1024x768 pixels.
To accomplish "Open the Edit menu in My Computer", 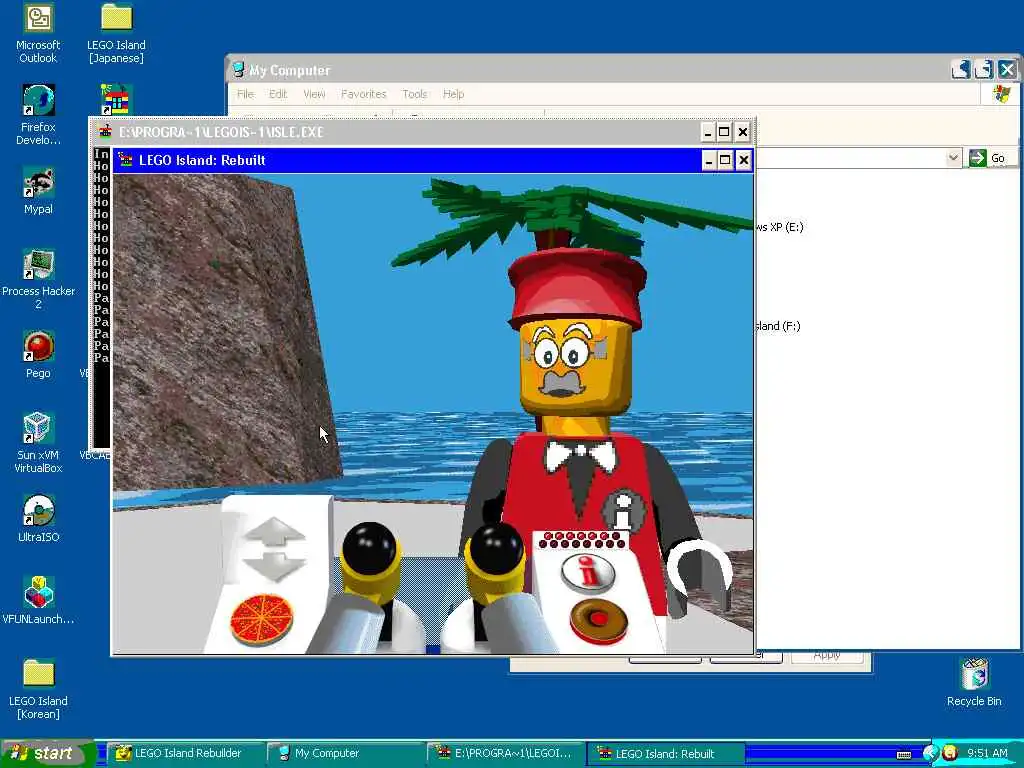I will coord(278,94).
